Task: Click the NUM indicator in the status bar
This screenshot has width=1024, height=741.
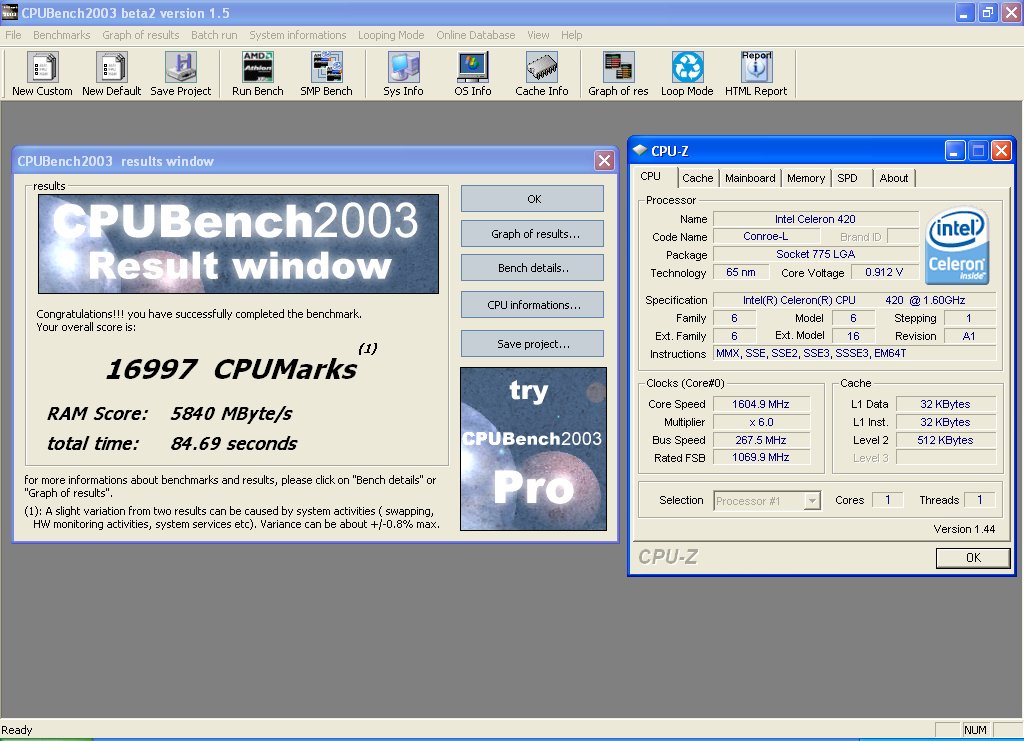Action: coord(975,730)
